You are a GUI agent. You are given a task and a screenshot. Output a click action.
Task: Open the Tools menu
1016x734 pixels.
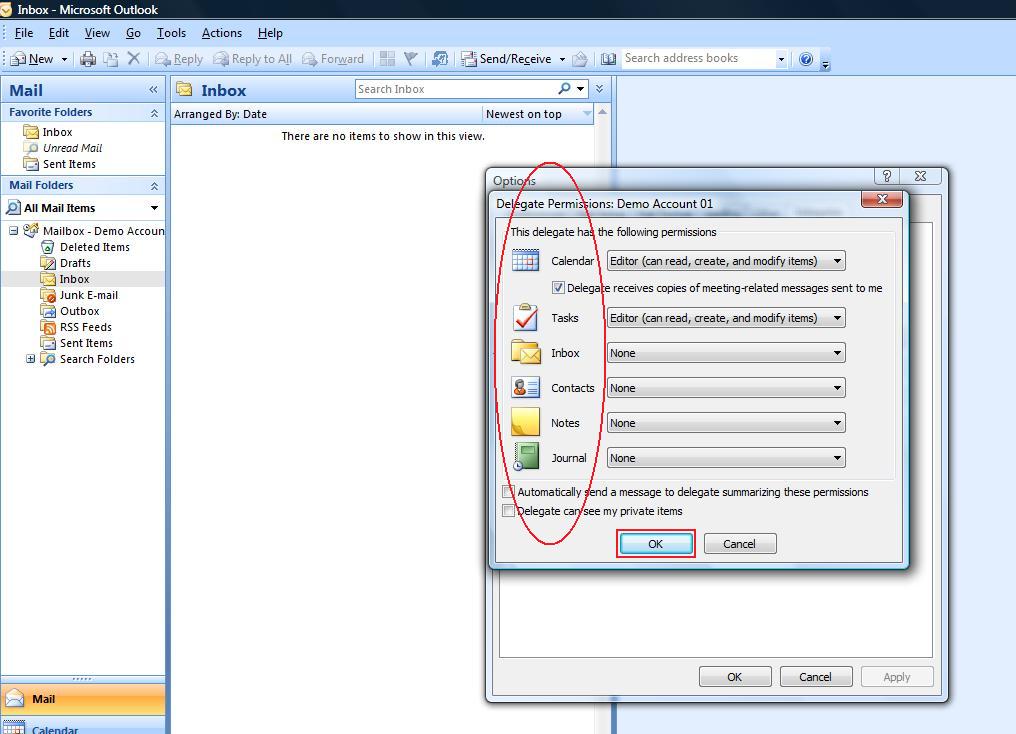pyautogui.click(x=171, y=32)
